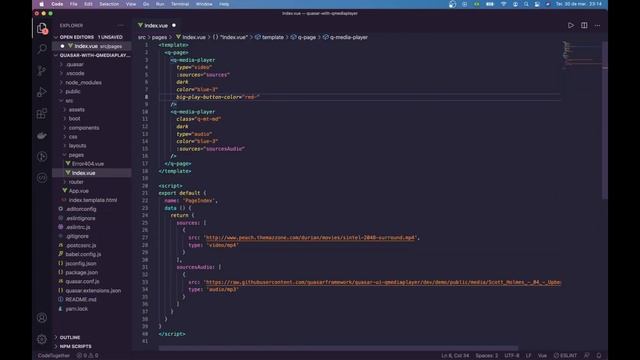This screenshot has height=360, width=640.
Task: Open the Selection menu
Action: 109,4
